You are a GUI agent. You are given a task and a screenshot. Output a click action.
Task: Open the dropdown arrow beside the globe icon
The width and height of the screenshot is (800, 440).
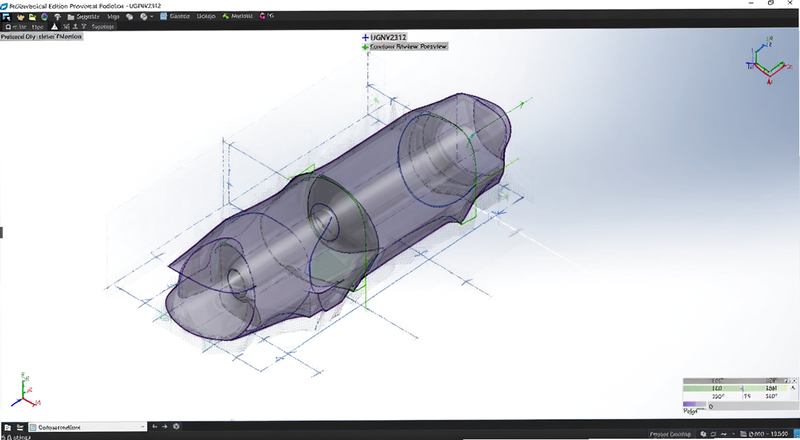pos(152,16)
